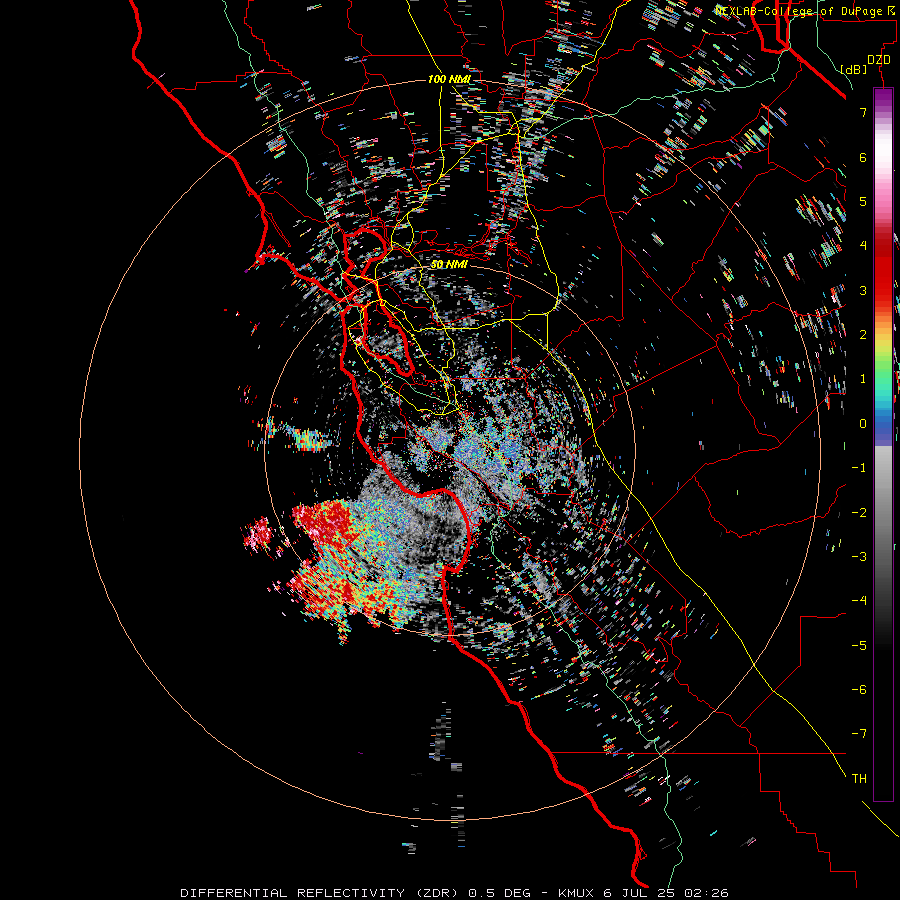Click the "-3" value on the dB scale
Image resolution: width=900 pixels, height=900 pixels.
(x=859, y=557)
